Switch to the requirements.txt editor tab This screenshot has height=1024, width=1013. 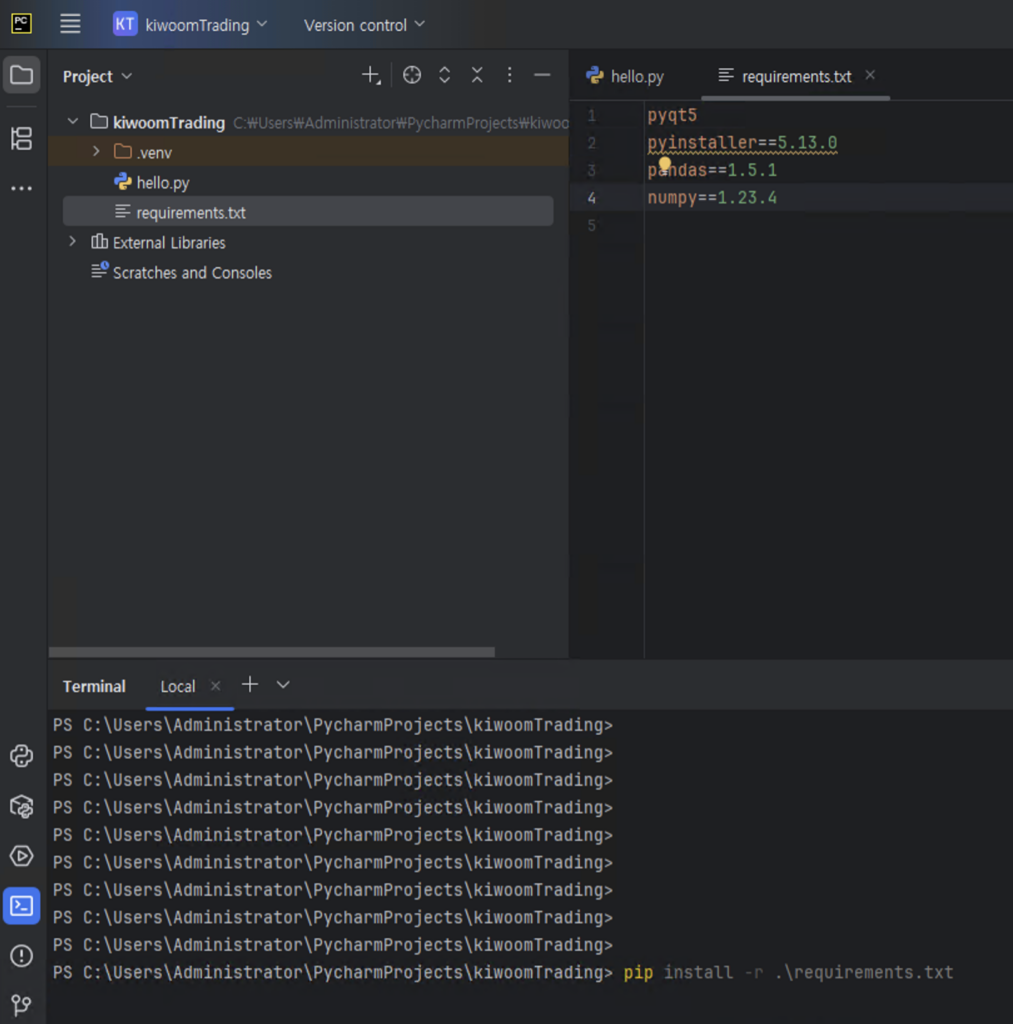(x=796, y=77)
